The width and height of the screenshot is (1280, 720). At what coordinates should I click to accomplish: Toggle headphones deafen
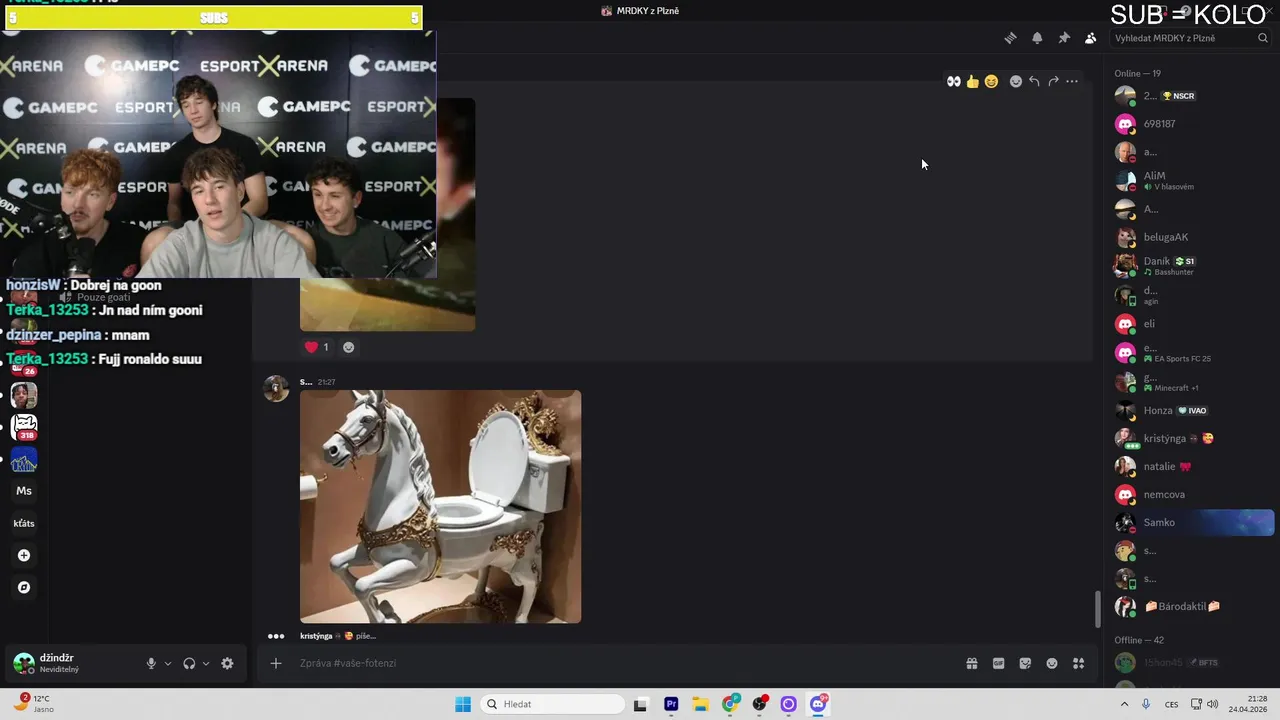click(189, 663)
